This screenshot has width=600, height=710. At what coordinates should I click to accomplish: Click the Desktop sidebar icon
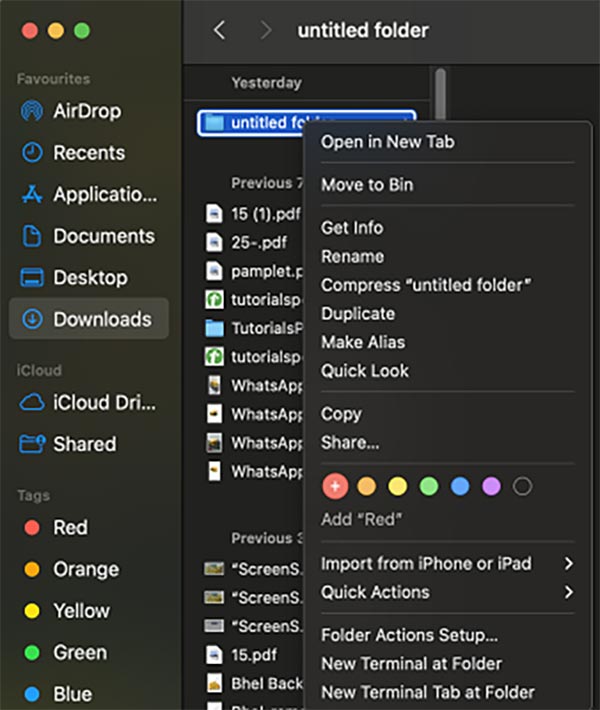(x=32, y=278)
